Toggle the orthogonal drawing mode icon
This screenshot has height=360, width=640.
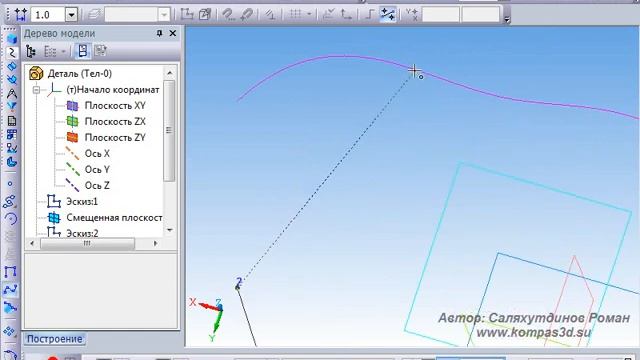click(369, 15)
